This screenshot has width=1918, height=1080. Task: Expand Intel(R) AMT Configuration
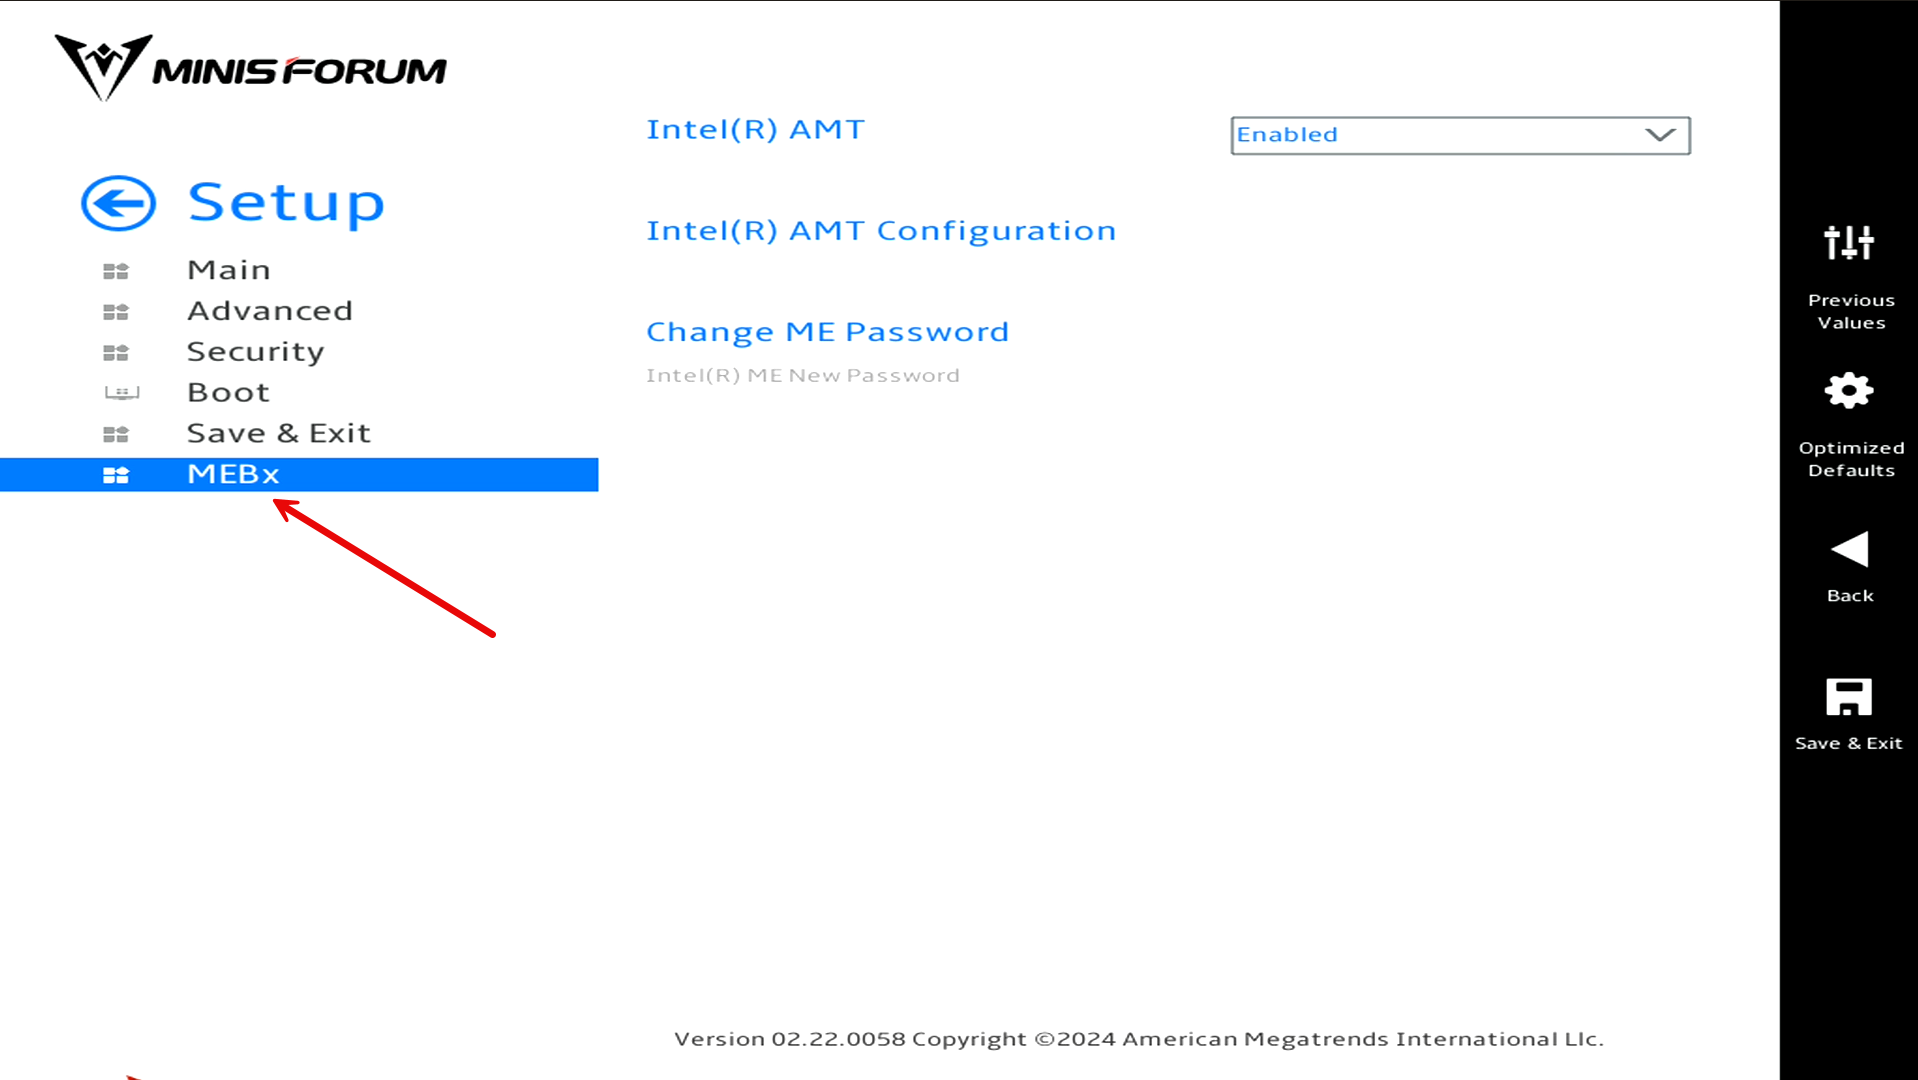881,230
